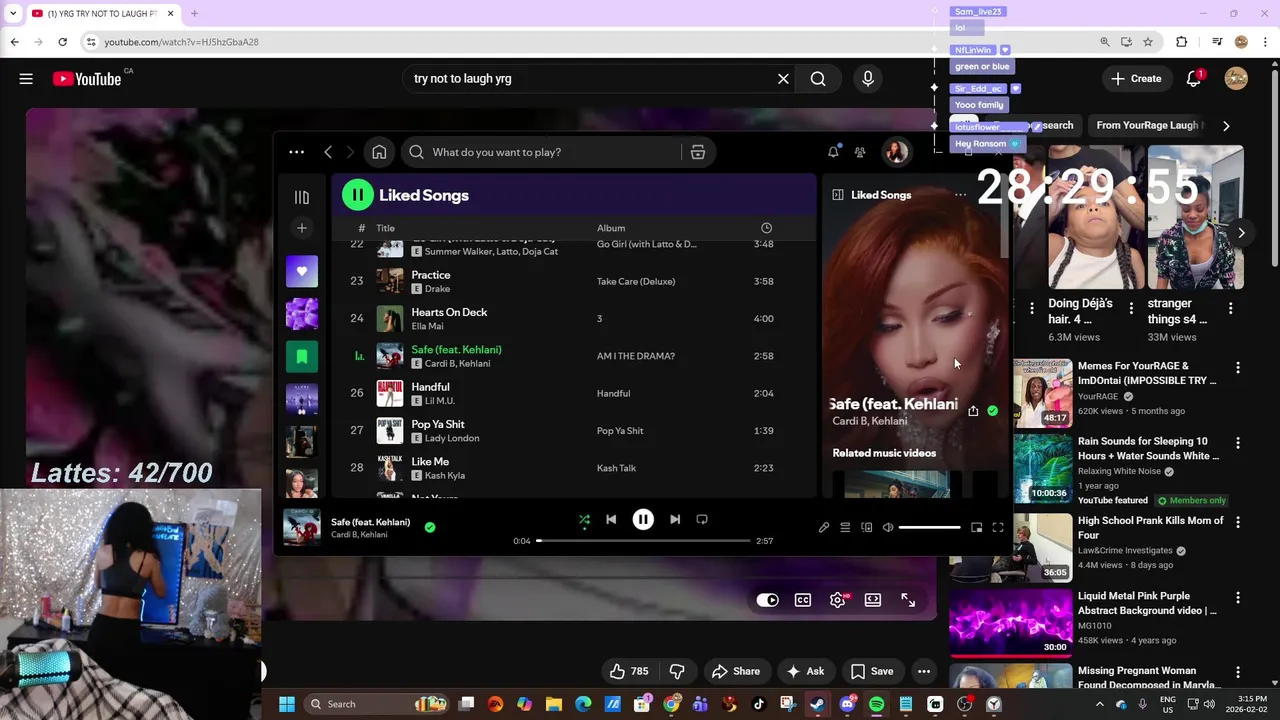Toggle YouTube autoplay switch
This screenshot has width=1280, height=720.
(x=768, y=600)
